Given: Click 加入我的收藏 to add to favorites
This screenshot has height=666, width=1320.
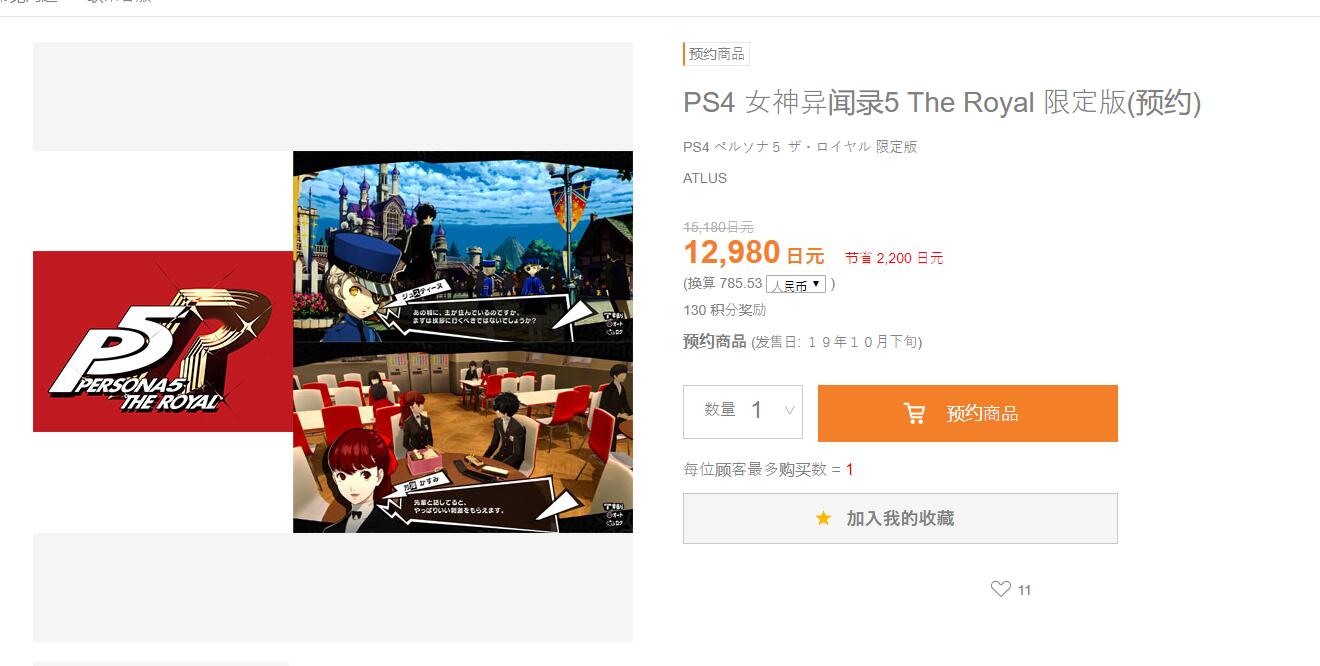Looking at the screenshot, I should 900,518.
